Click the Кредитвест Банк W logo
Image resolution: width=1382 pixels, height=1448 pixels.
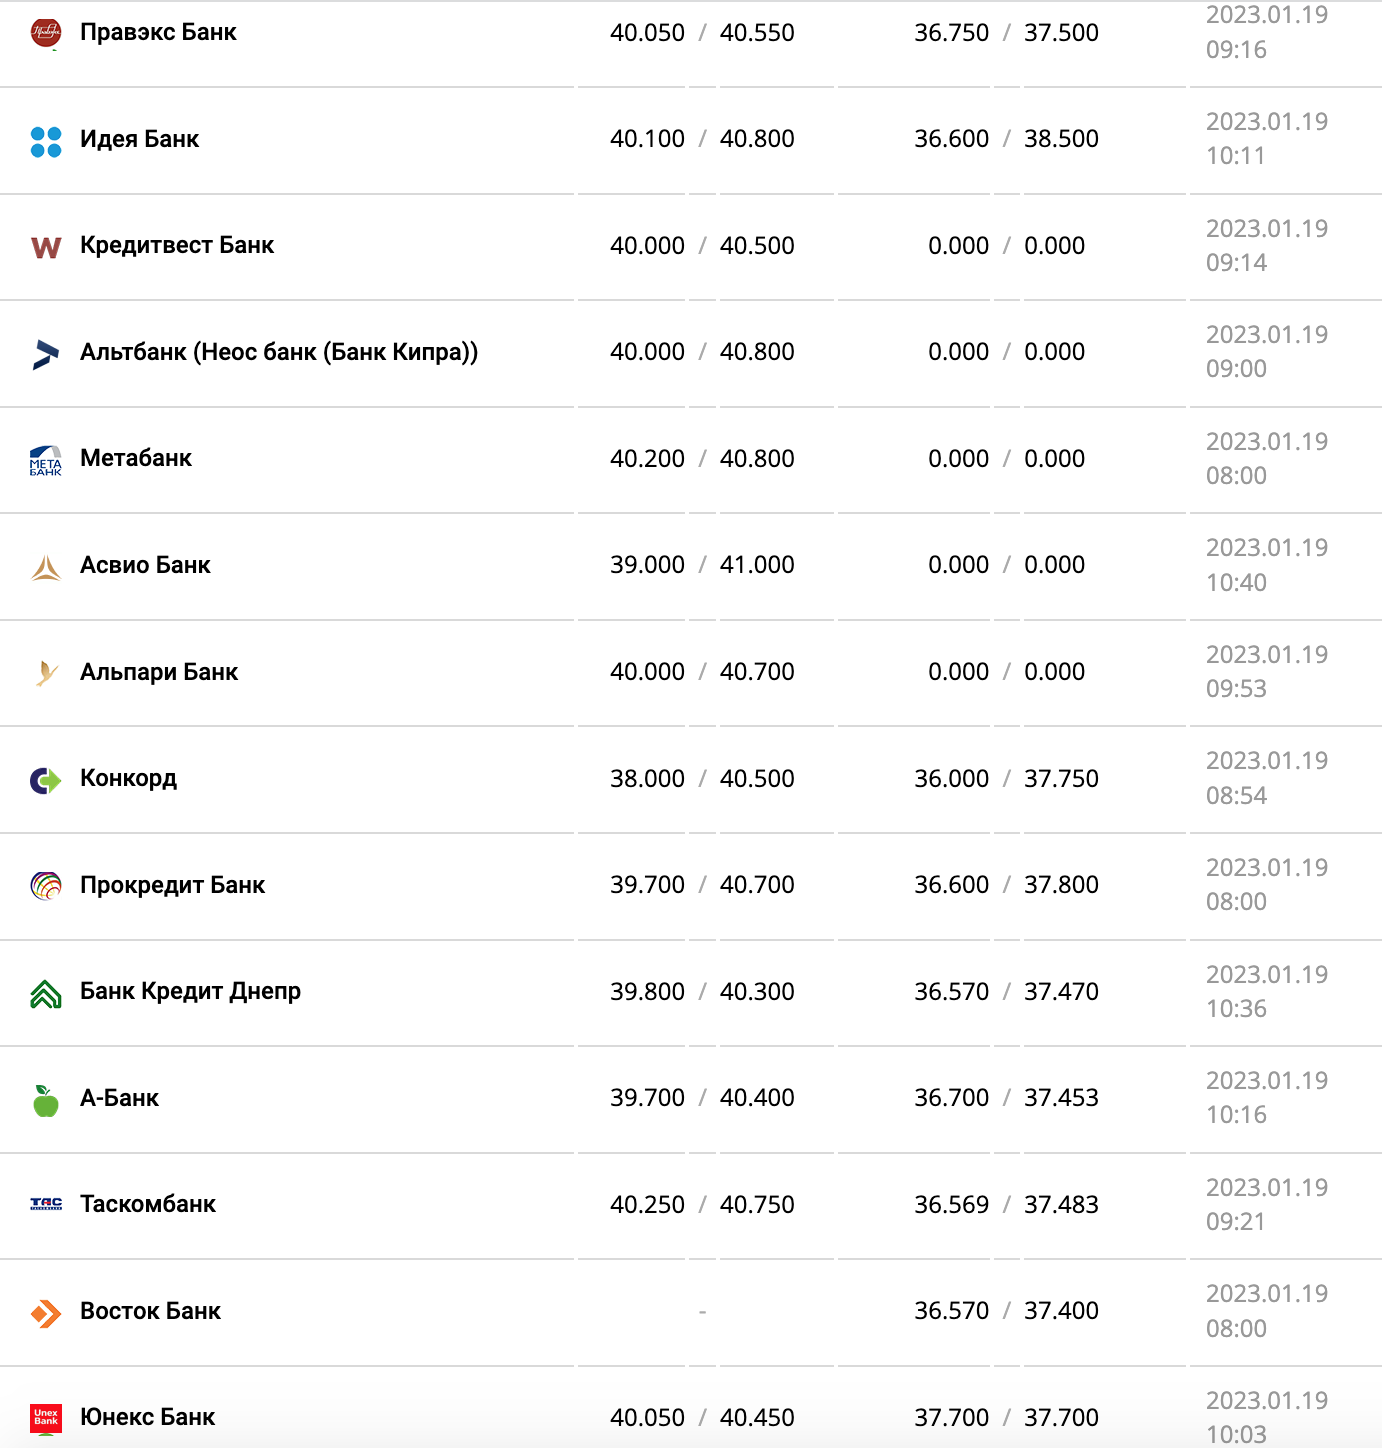tap(46, 247)
